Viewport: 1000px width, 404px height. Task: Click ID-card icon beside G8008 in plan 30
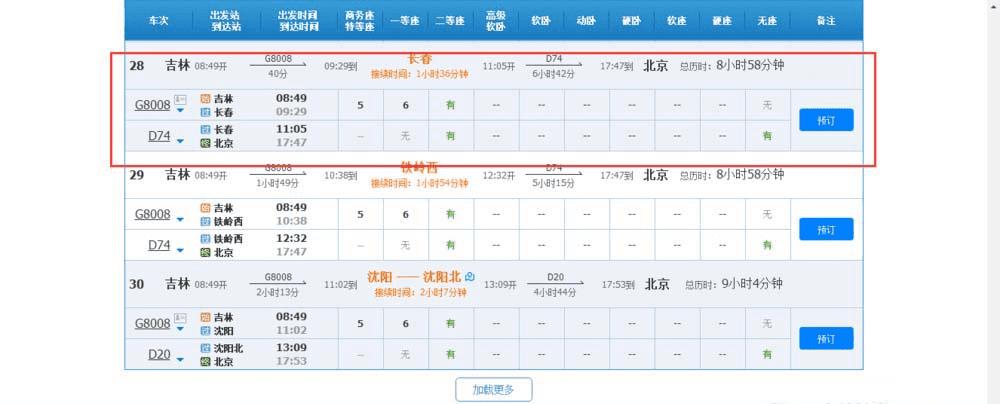pos(180,317)
